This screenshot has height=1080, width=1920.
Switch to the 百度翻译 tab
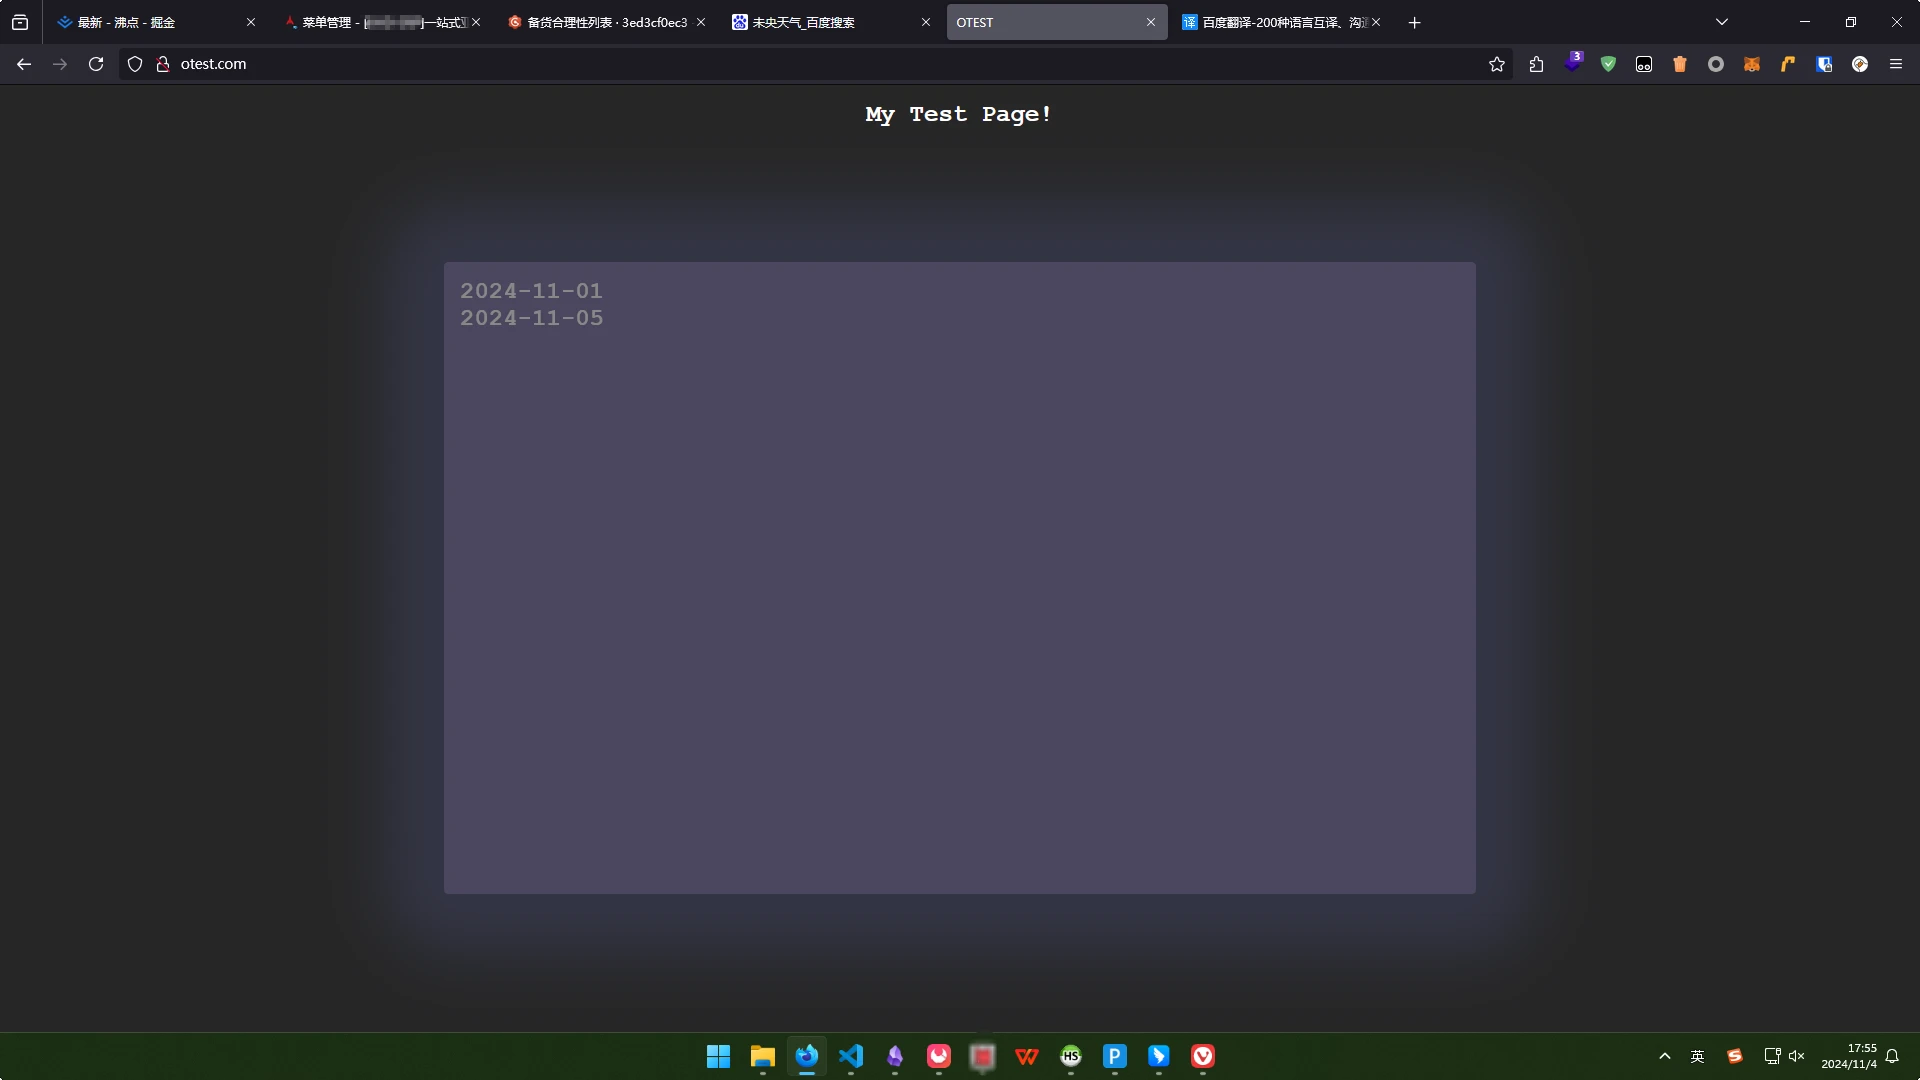tap(1275, 22)
